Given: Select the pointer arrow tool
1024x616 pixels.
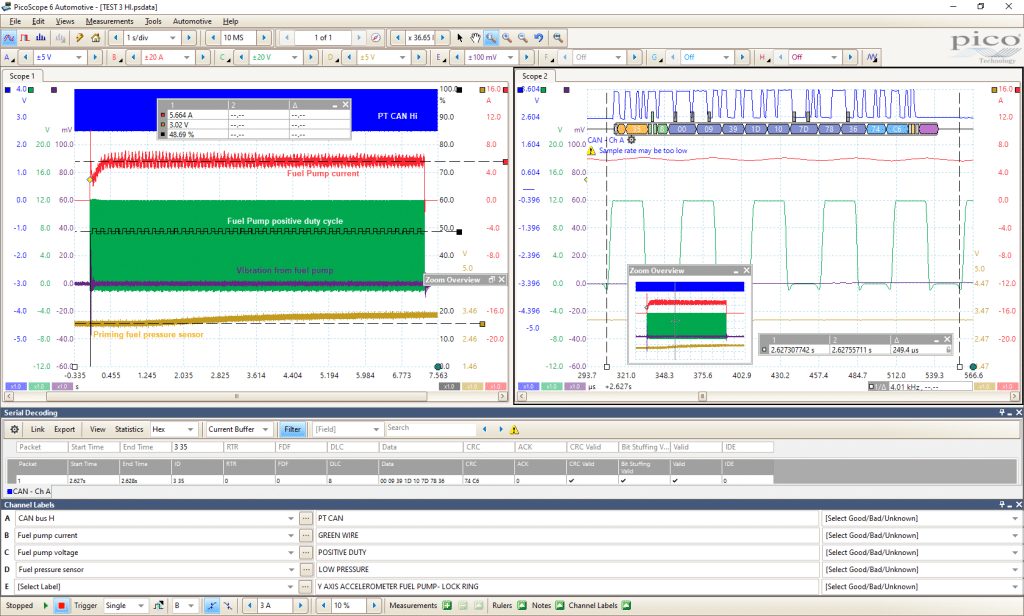Looking at the screenshot, I should tap(460, 38).
